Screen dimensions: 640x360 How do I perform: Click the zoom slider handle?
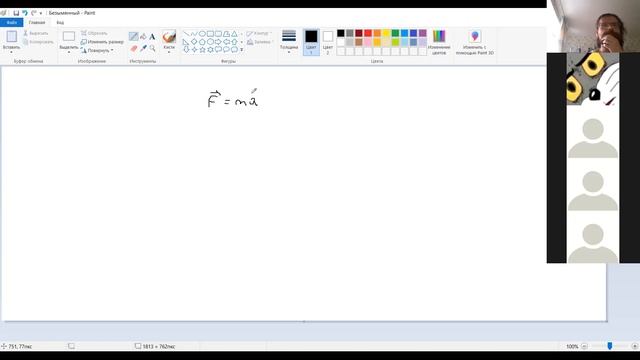pos(610,346)
